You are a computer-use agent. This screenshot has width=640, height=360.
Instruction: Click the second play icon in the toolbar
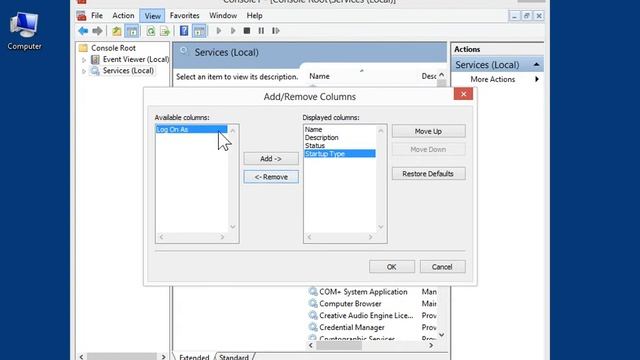tap(233, 31)
